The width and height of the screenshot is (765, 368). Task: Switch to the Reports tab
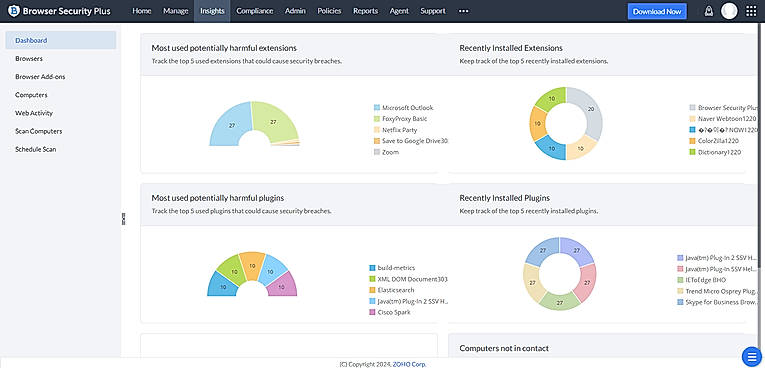tap(365, 11)
